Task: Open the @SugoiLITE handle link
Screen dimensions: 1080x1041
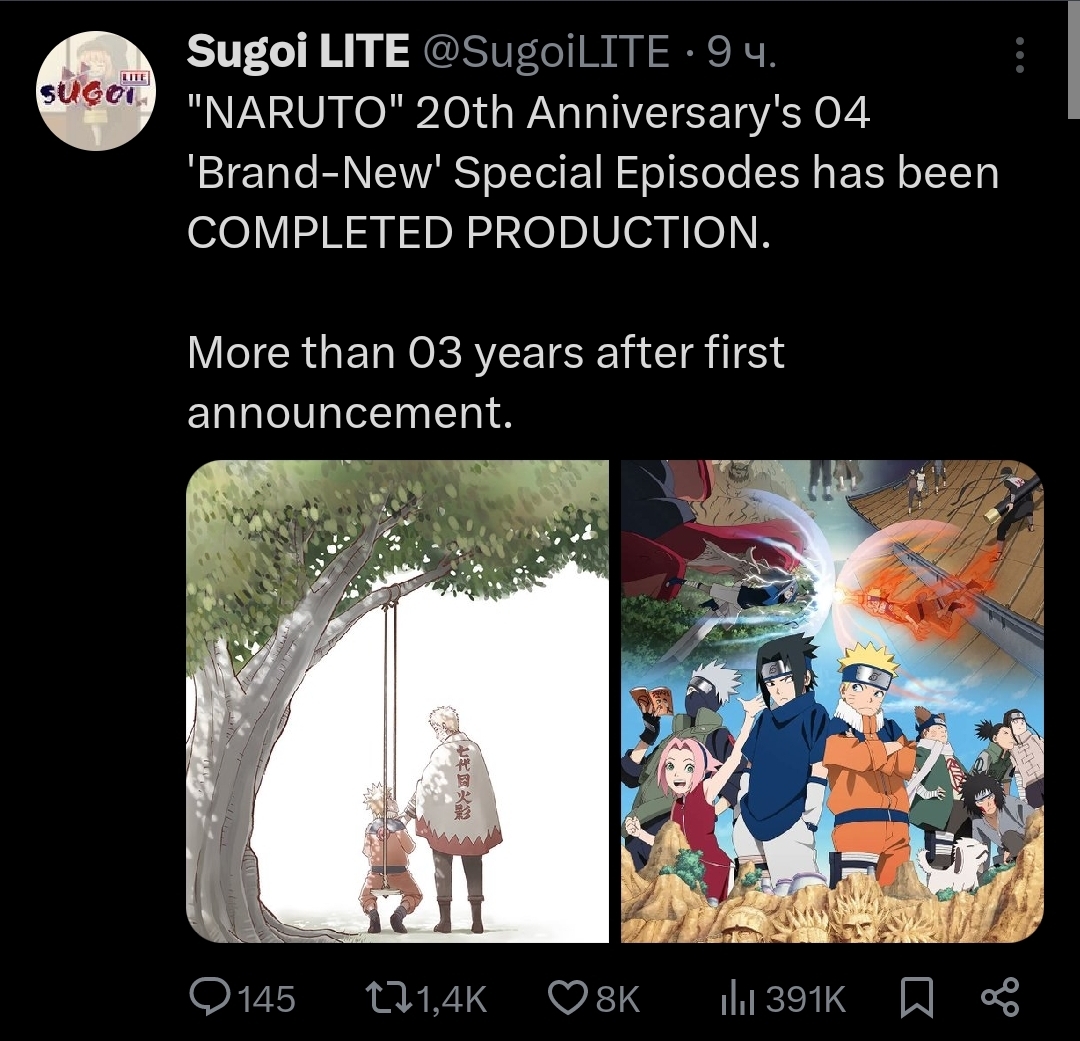Action: coord(547,52)
